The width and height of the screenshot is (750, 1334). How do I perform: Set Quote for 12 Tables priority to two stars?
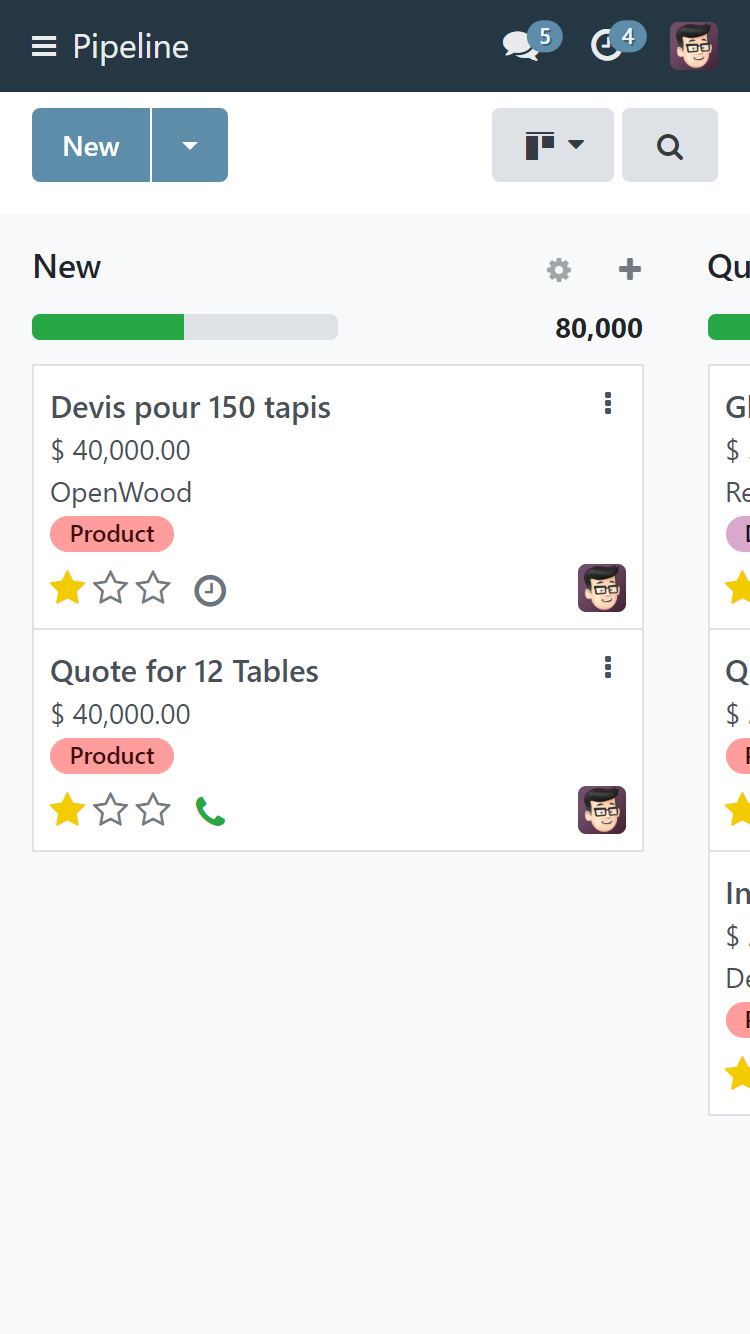(x=110, y=809)
